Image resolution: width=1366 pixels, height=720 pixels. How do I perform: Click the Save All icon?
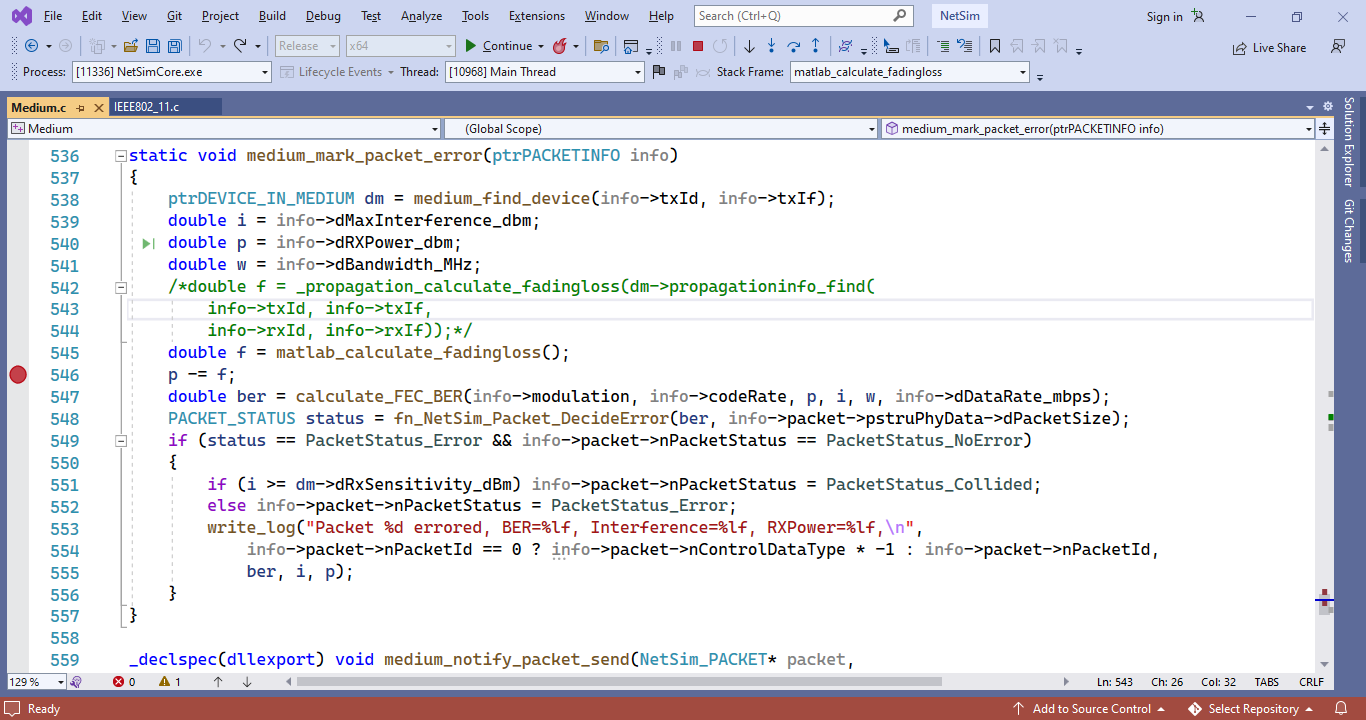(175, 46)
